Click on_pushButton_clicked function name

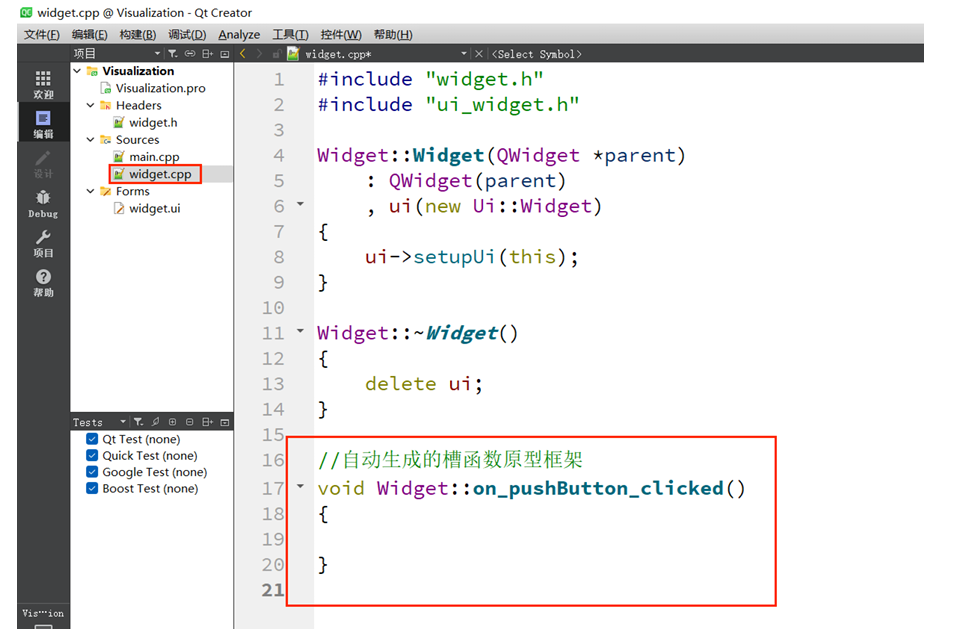pos(598,488)
